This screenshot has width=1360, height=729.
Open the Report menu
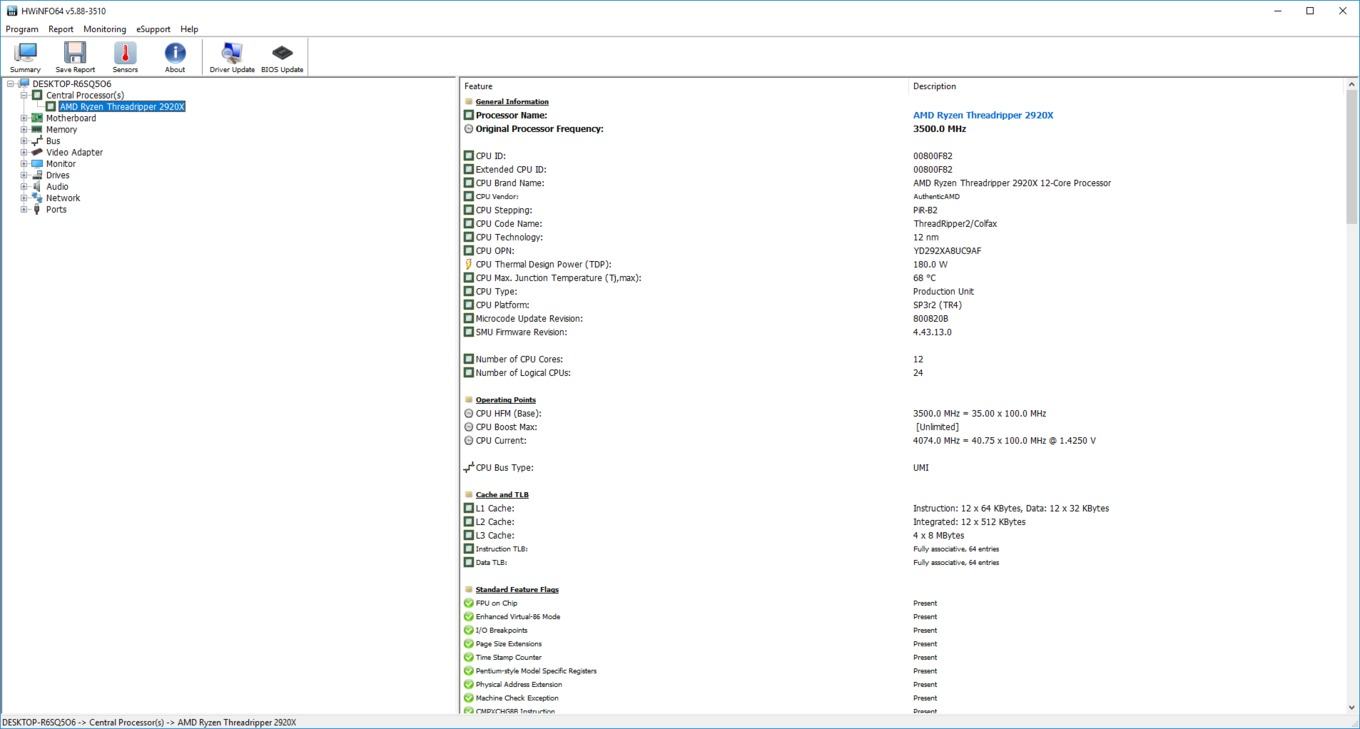pos(61,29)
